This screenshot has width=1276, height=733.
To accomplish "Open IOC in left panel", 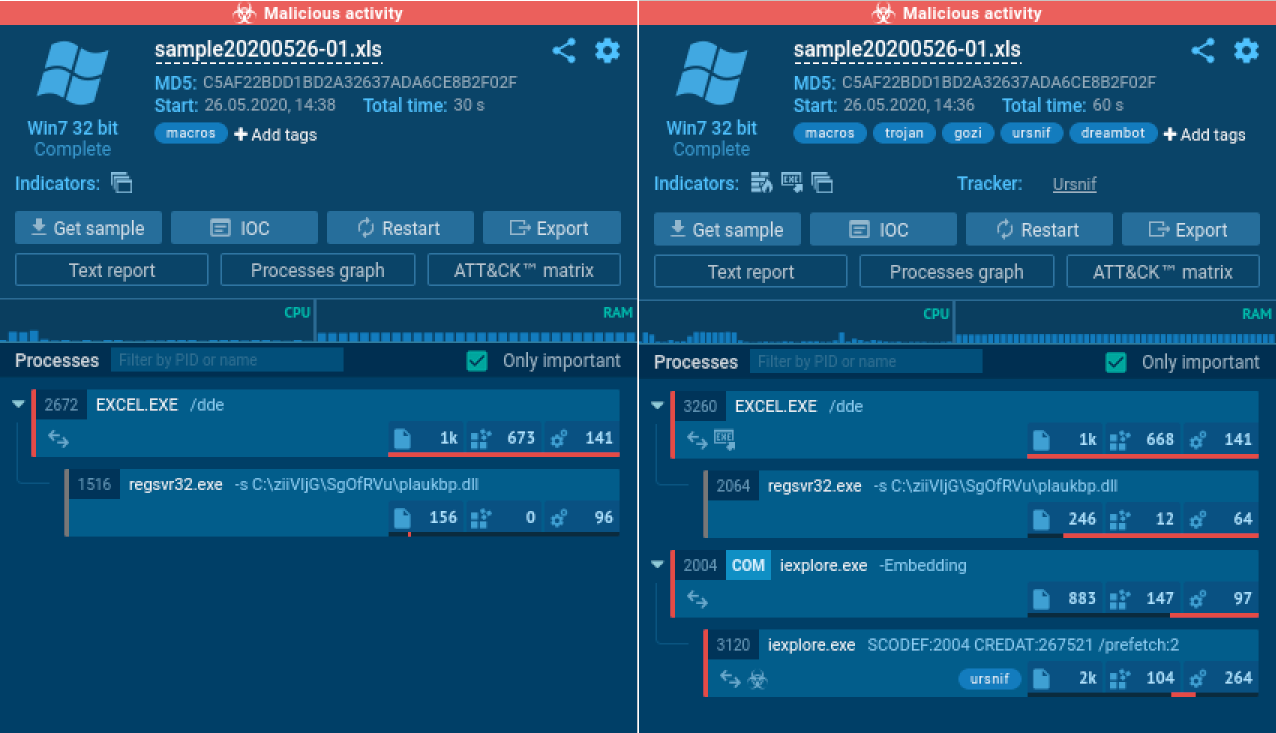I will point(244,228).
